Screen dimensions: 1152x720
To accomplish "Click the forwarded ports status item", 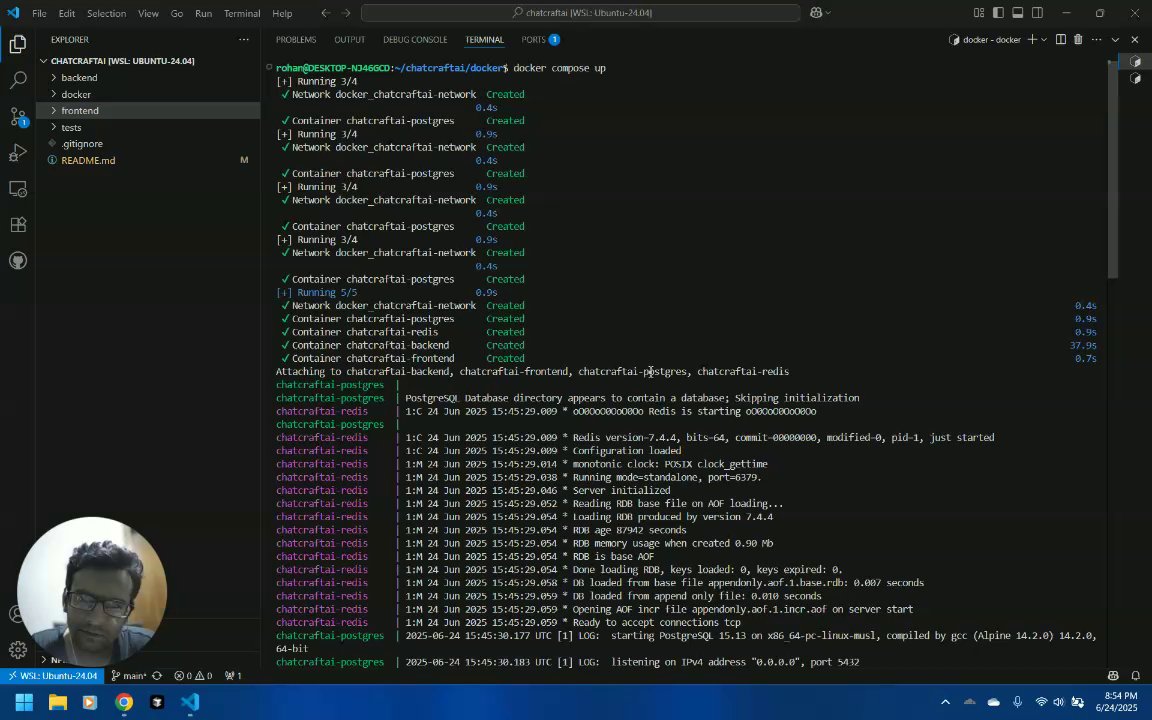I will pyautogui.click(x=233, y=675).
